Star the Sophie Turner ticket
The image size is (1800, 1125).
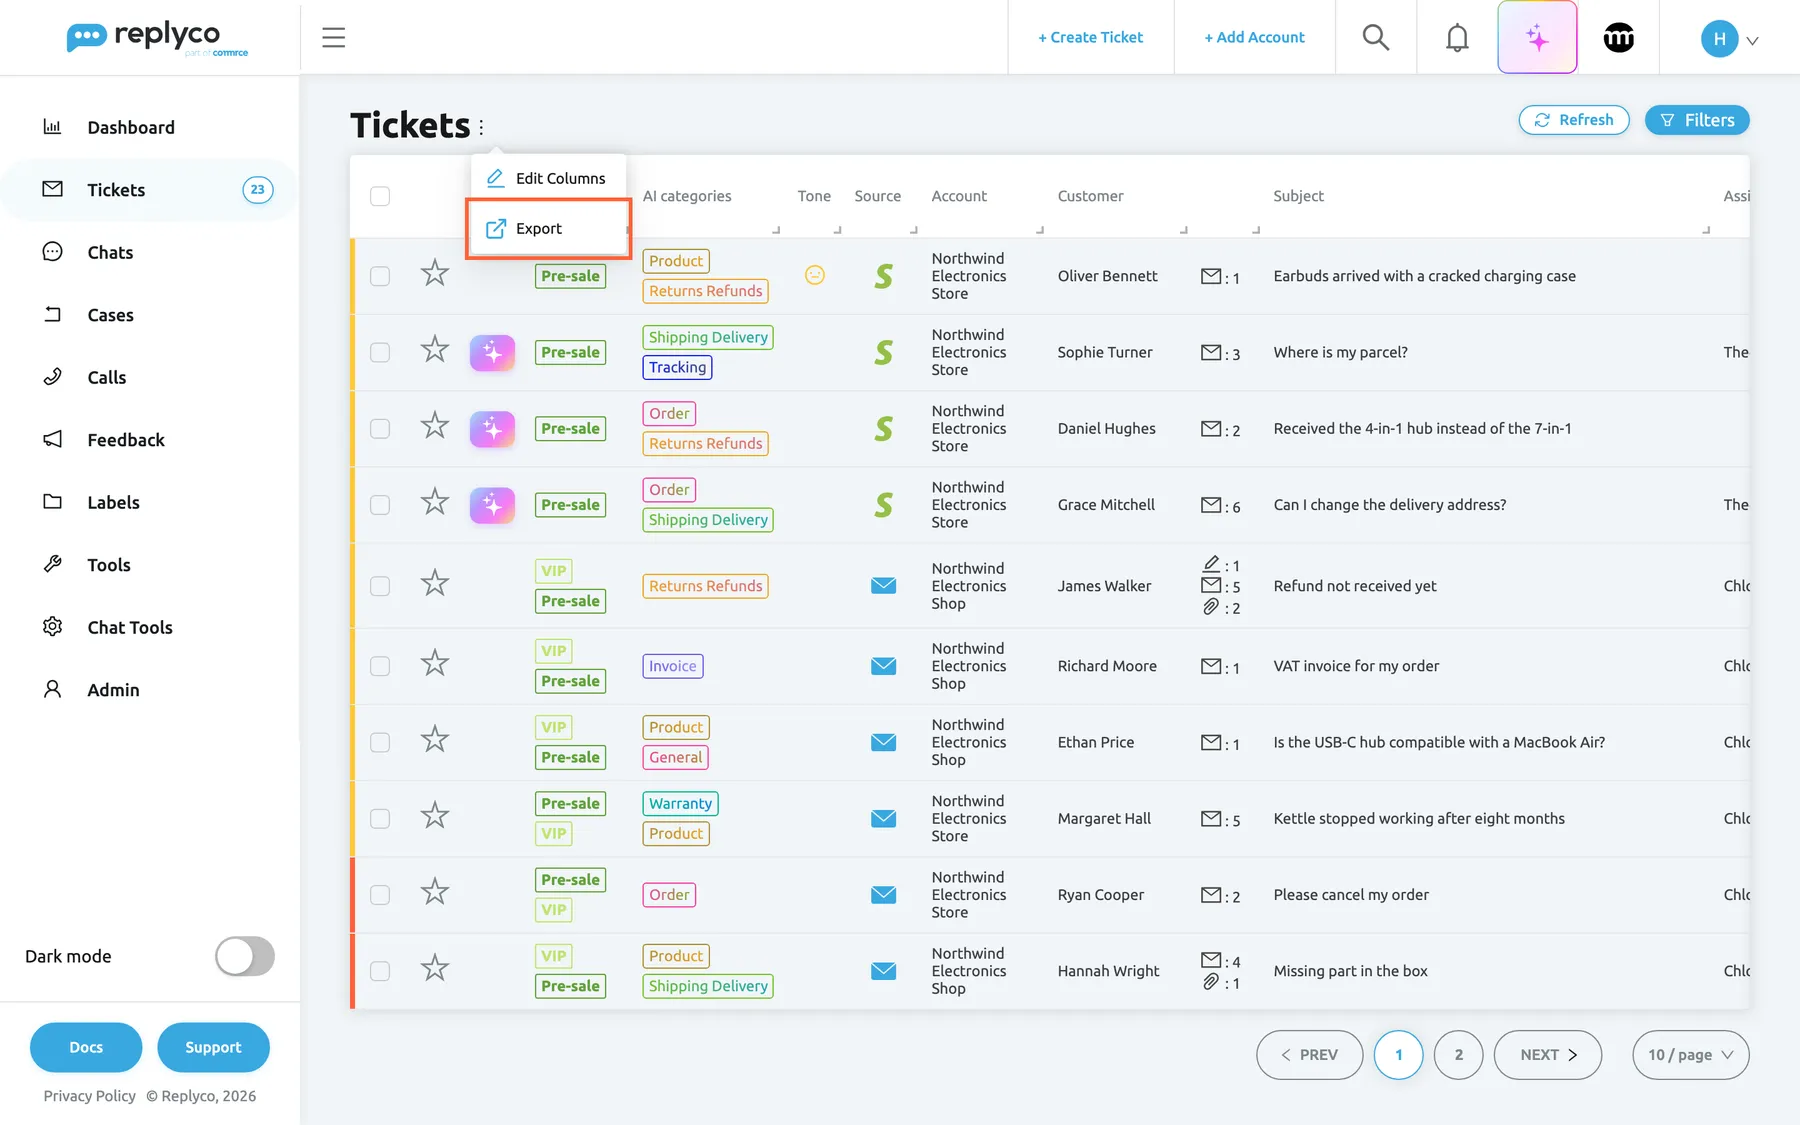[x=434, y=350]
